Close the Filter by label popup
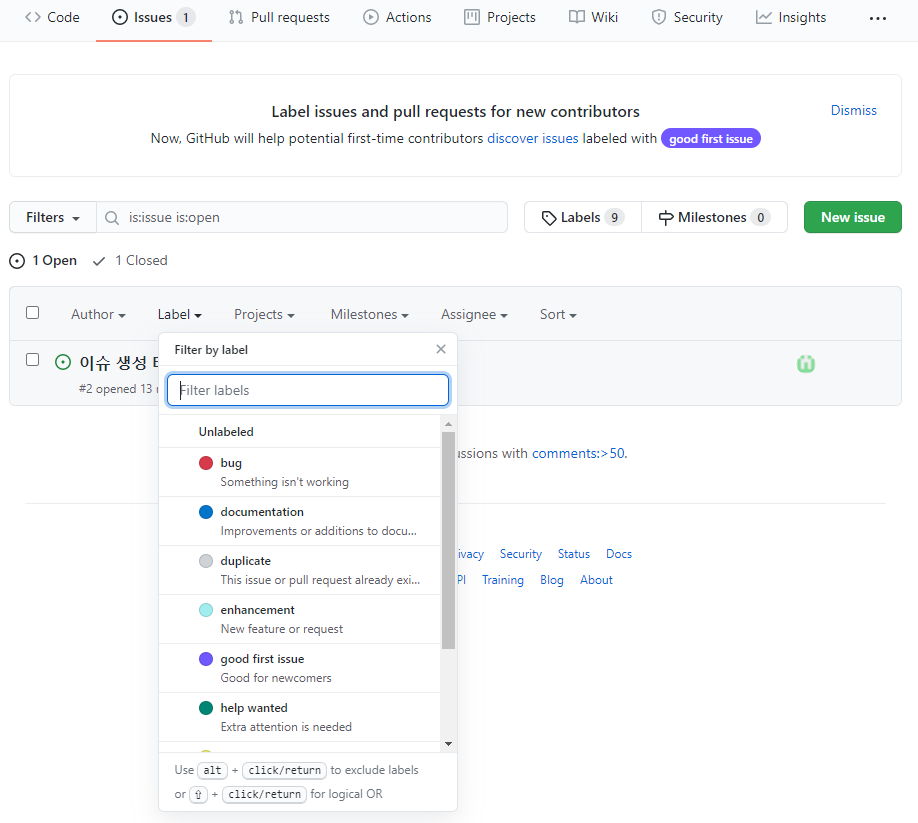This screenshot has height=823, width=918. 441,349
